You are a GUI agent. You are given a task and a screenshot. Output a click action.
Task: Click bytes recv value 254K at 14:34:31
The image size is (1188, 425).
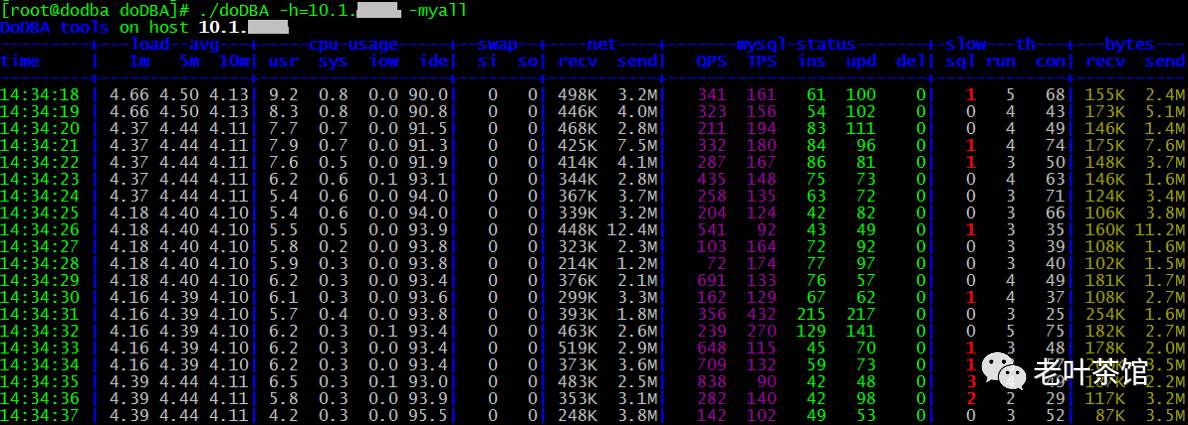pyautogui.click(x=1105, y=313)
